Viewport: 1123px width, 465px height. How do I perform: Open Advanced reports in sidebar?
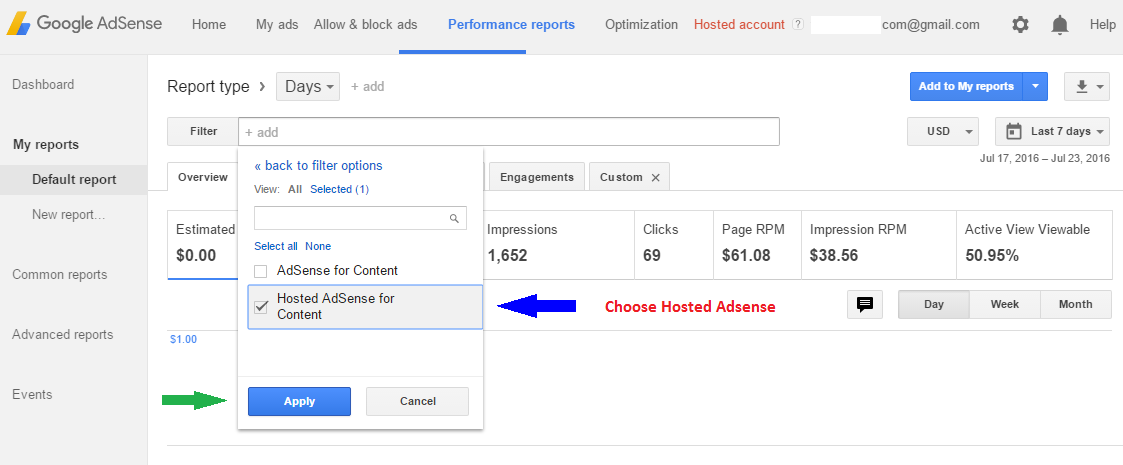[x=62, y=335]
